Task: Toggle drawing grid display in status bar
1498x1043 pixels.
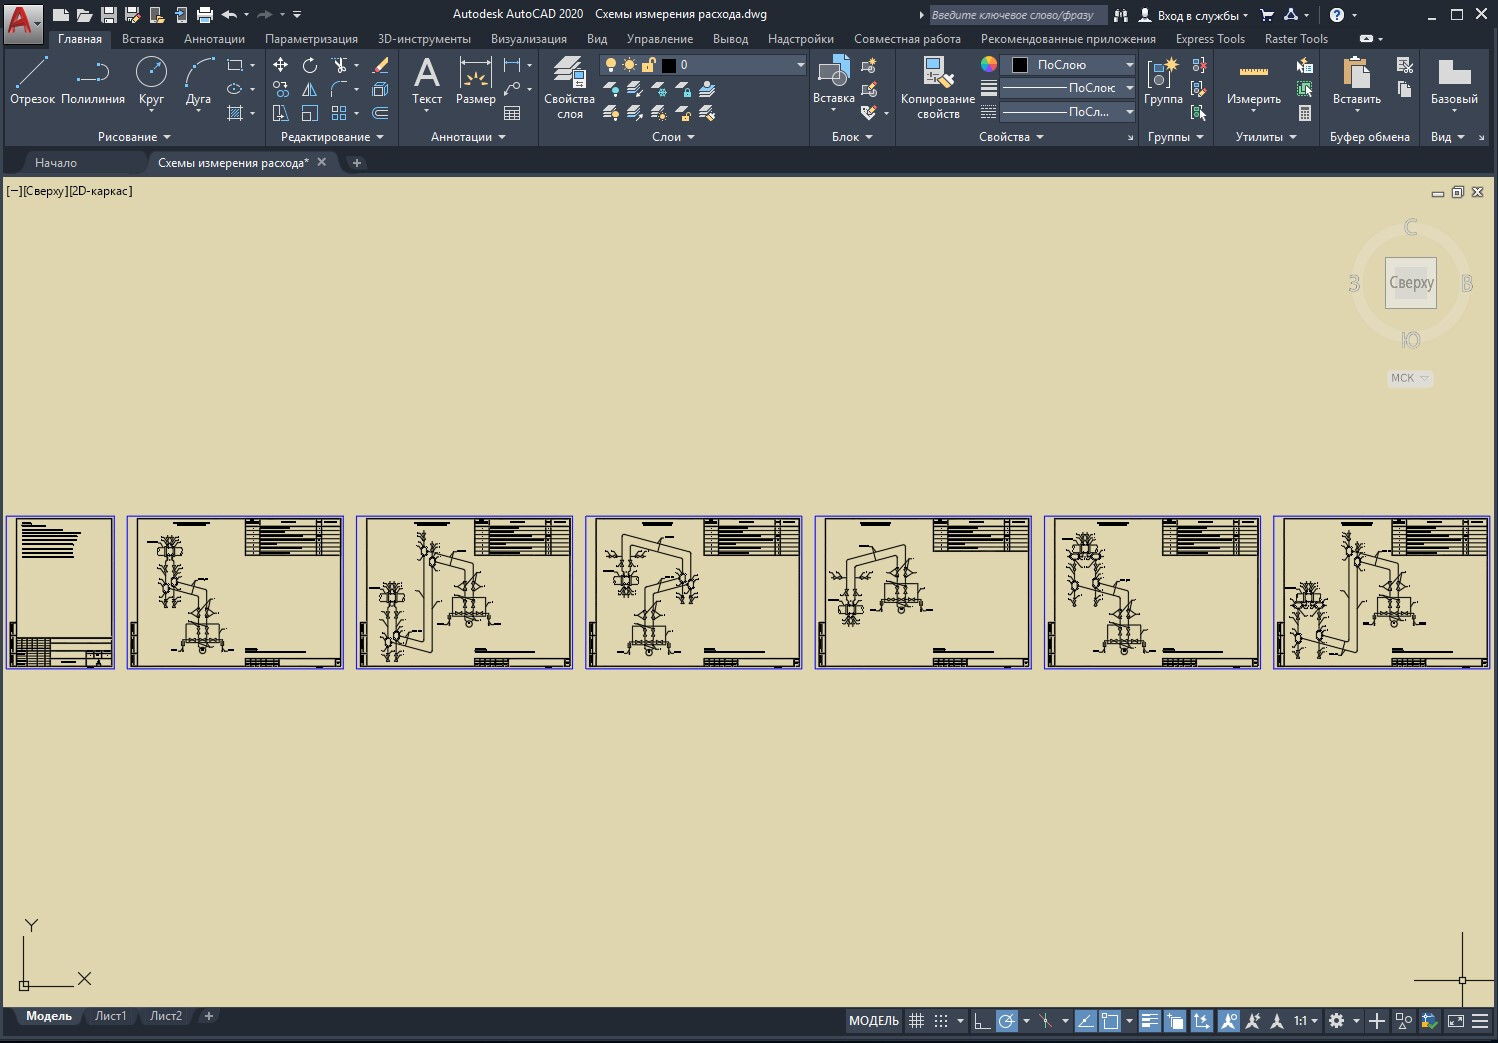Action: coord(916,1021)
